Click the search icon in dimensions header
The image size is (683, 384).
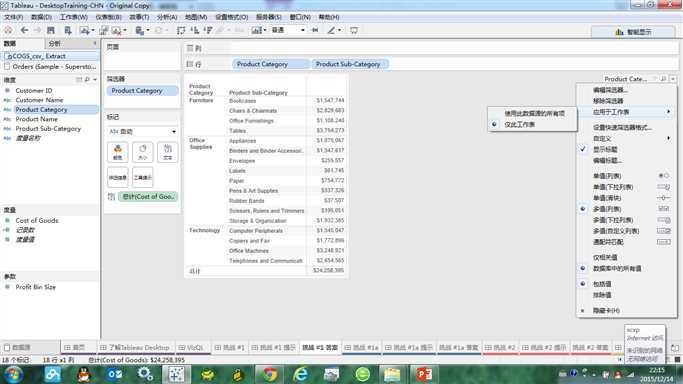pyautogui.click(x=87, y=80)
